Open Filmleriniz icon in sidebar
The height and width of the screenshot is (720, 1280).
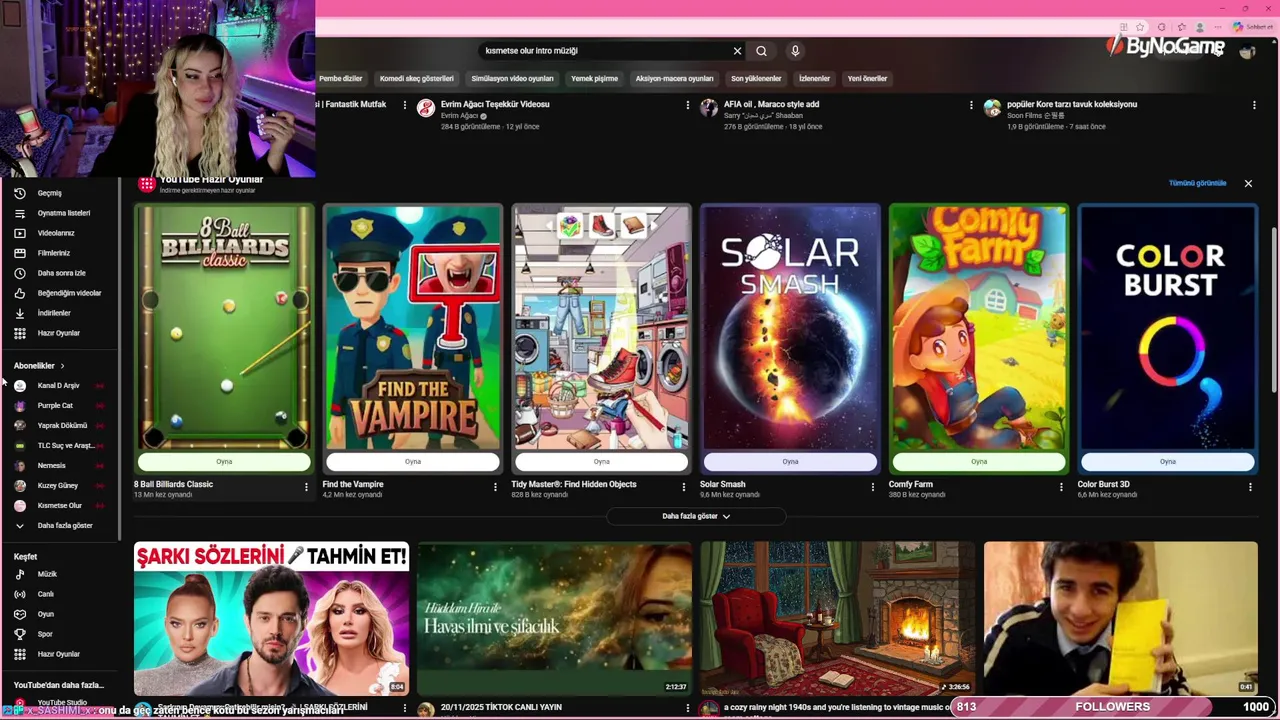coord(19,253)
